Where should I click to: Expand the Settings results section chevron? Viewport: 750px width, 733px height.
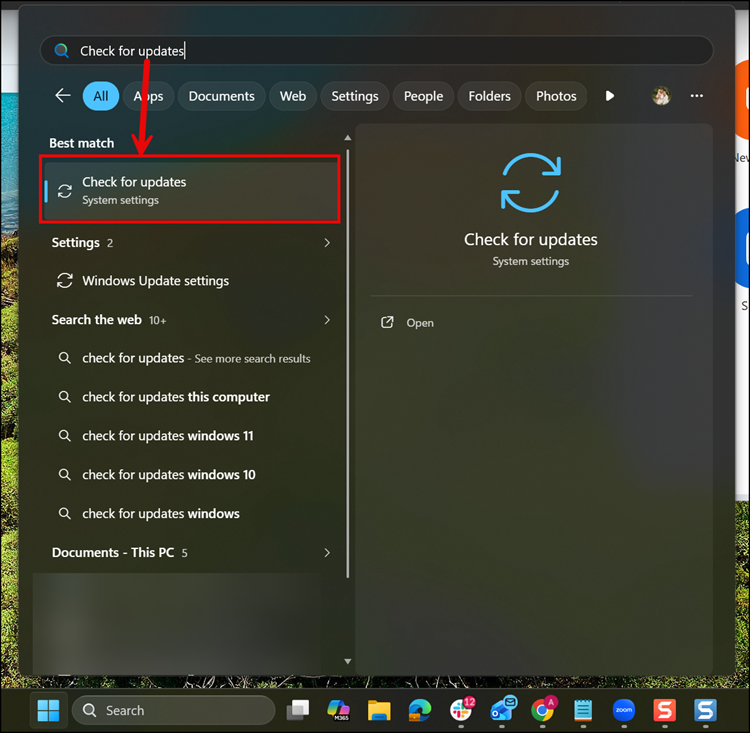(327, 243)
